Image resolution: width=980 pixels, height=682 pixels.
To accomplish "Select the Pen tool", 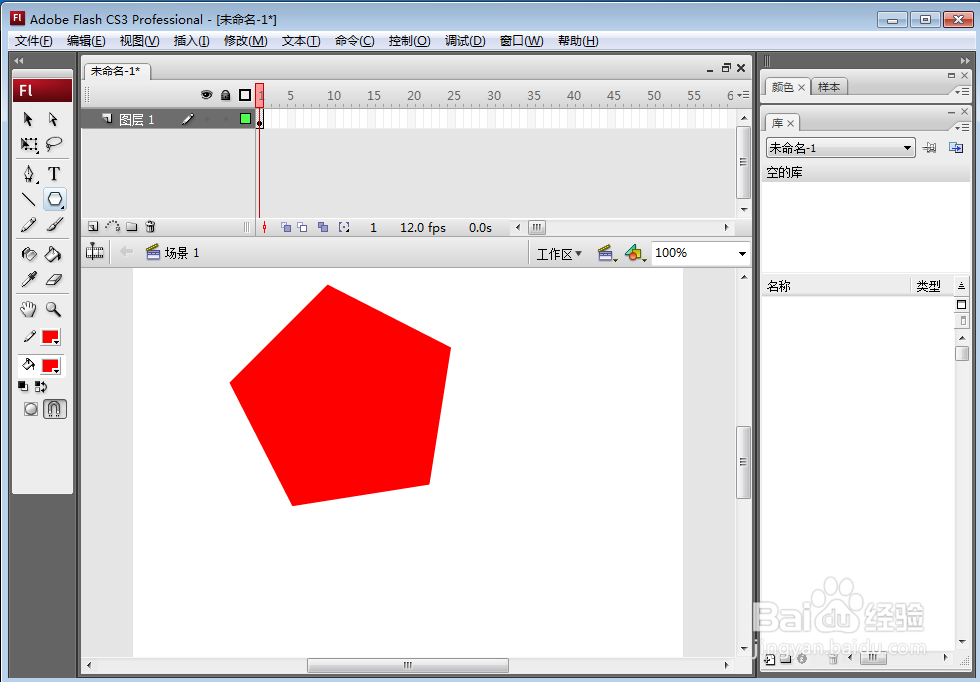I will [29, 174].
